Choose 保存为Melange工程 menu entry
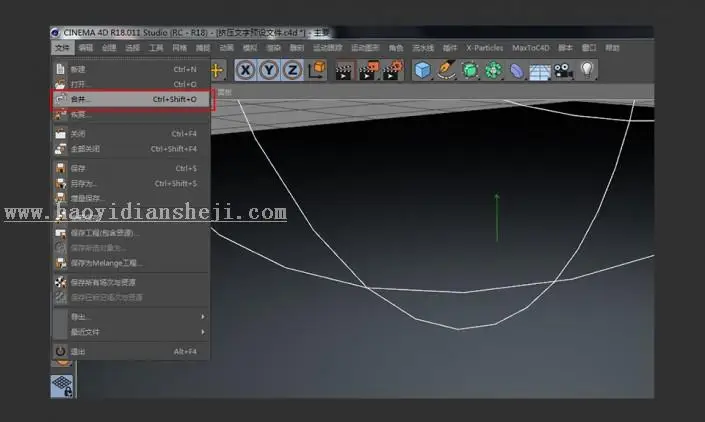This screenshot has width=705, height=422. [x=131, y=263]
